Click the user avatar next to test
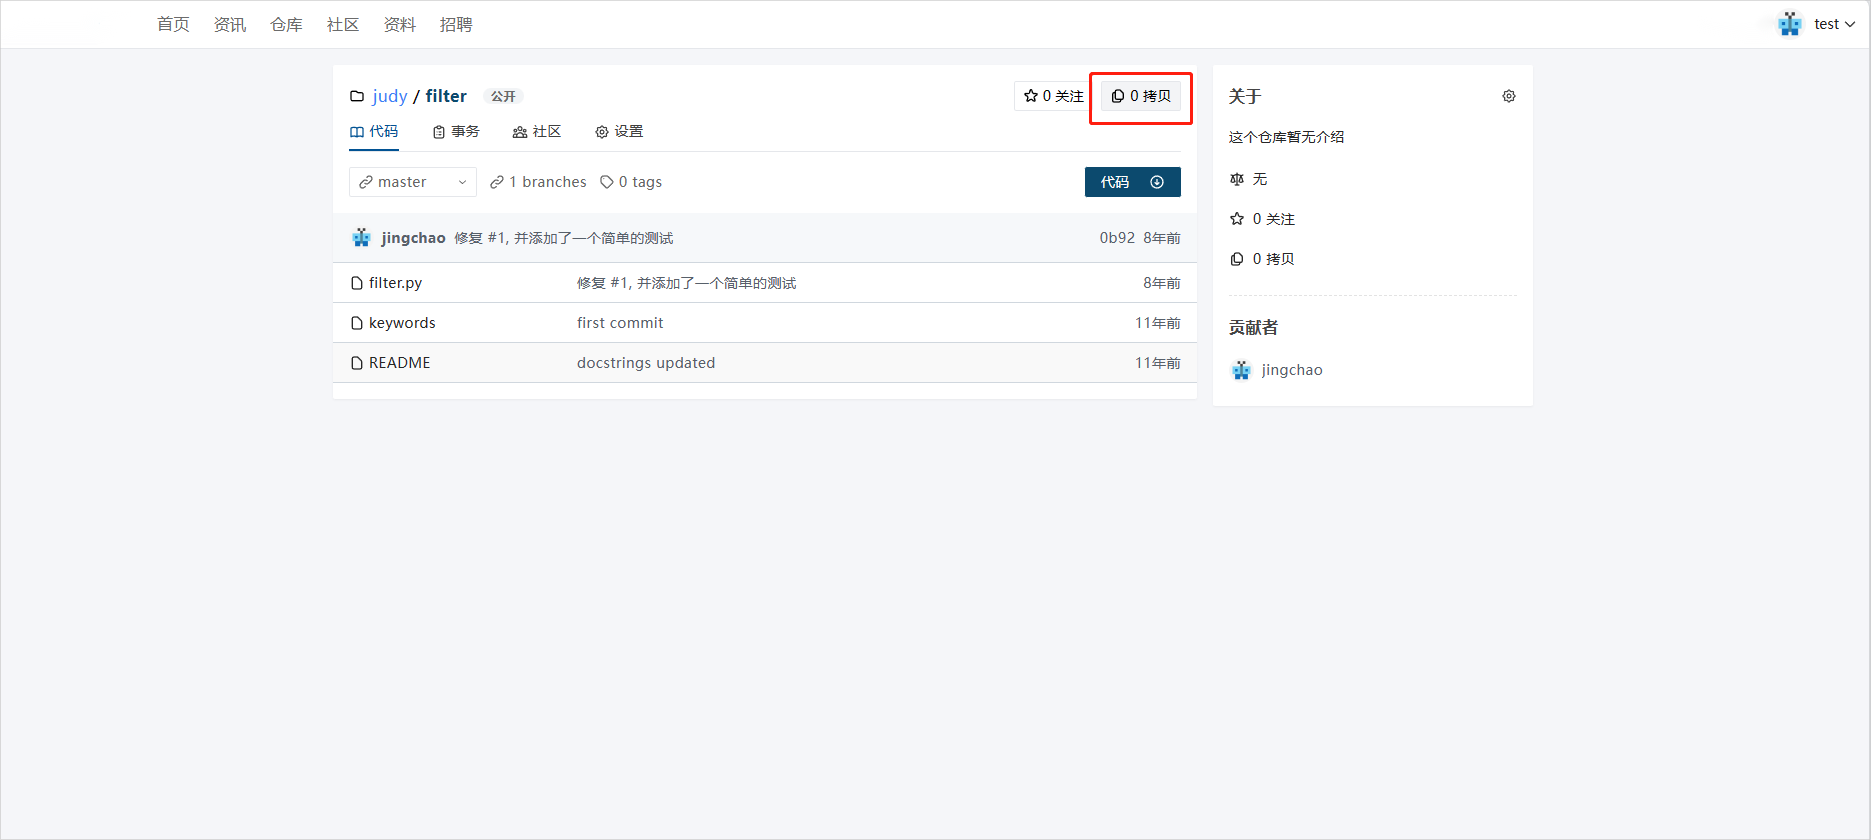1871x840 pixels. tap(1789, 24)
